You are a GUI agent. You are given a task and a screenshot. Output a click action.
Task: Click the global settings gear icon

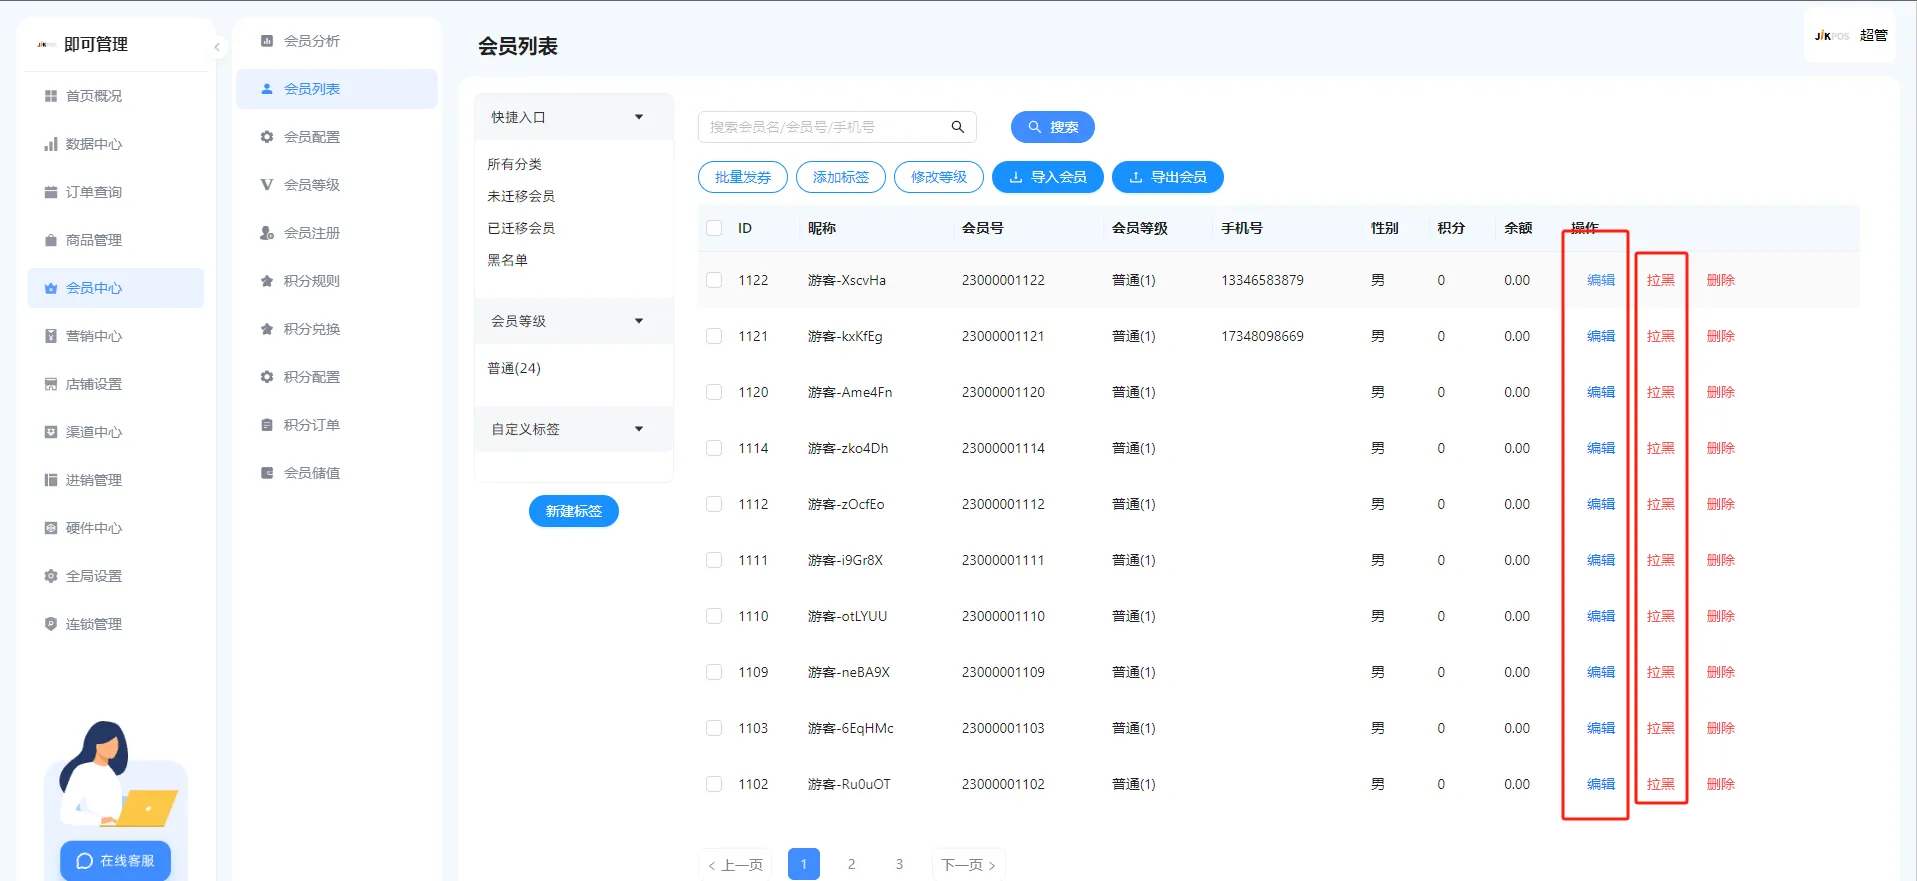[x=51, y=576]
